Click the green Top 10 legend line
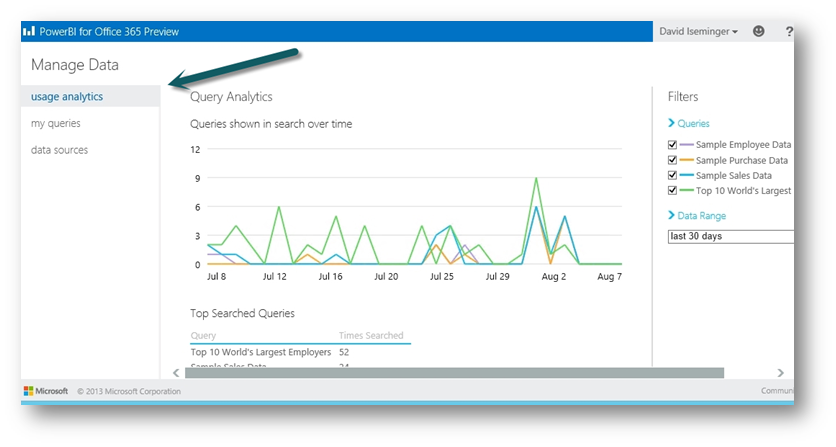Image resolution: width=836 pixels, height=447 pixels. 686,190
